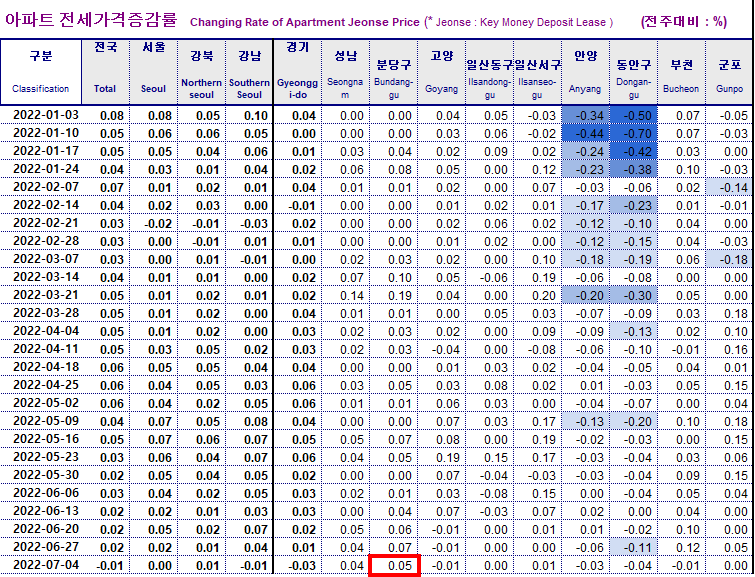Viewport: 755px width, 577px height.
Task: Select the date cell 2022-06-20
Action: (x=41, y=529)
